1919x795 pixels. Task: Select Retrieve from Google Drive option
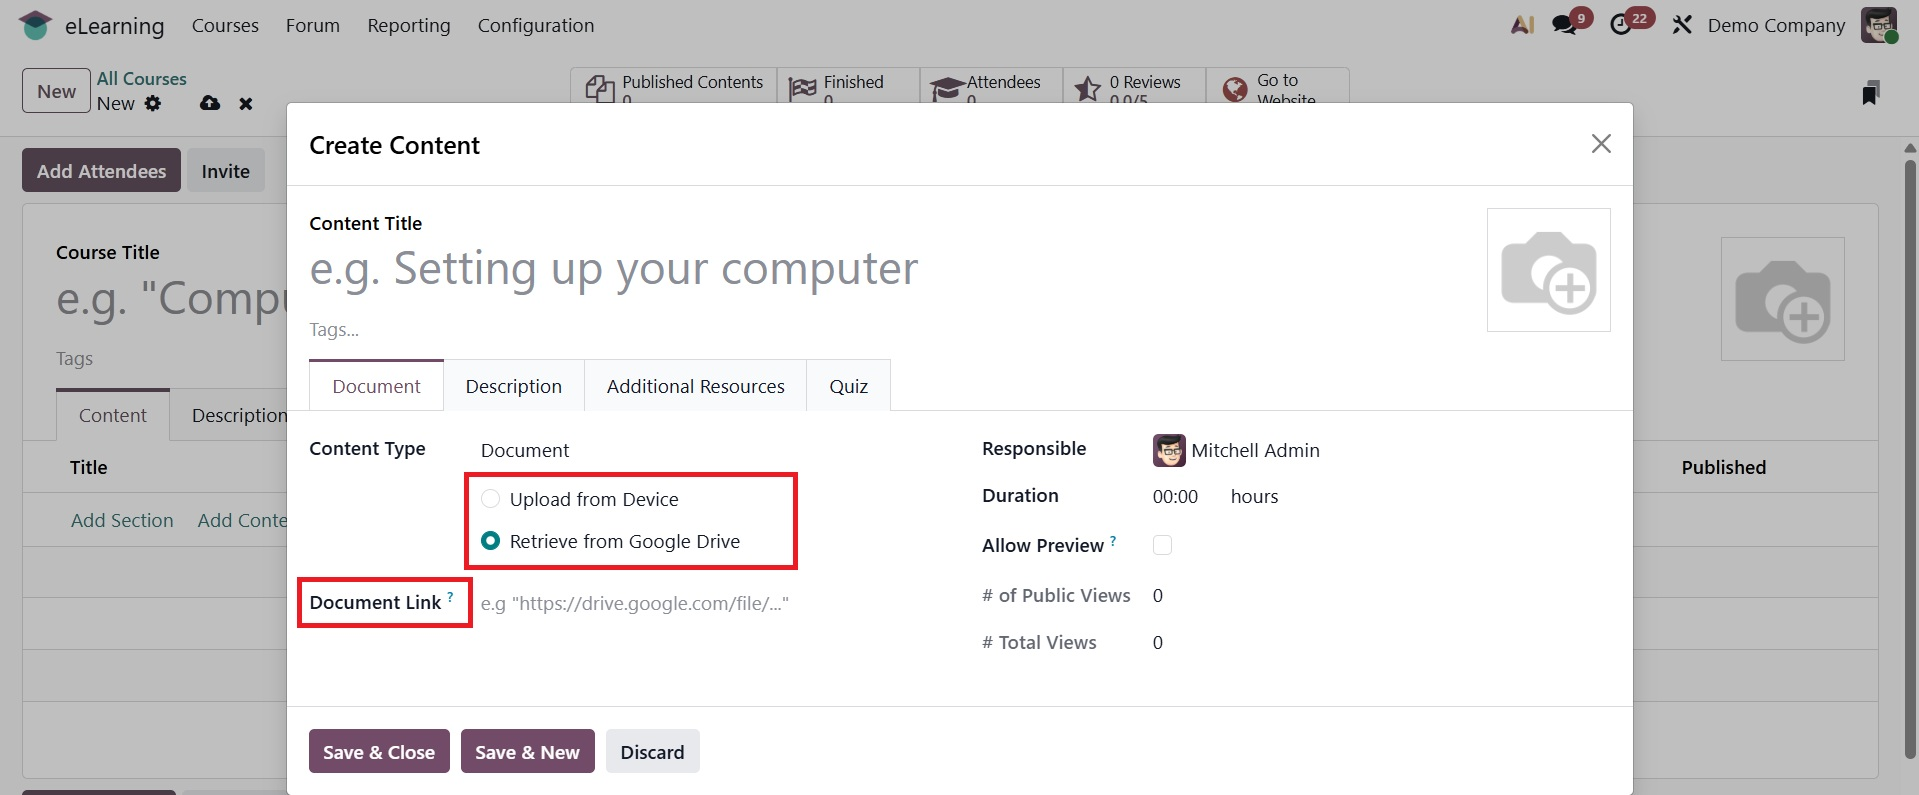click(491, 541)
